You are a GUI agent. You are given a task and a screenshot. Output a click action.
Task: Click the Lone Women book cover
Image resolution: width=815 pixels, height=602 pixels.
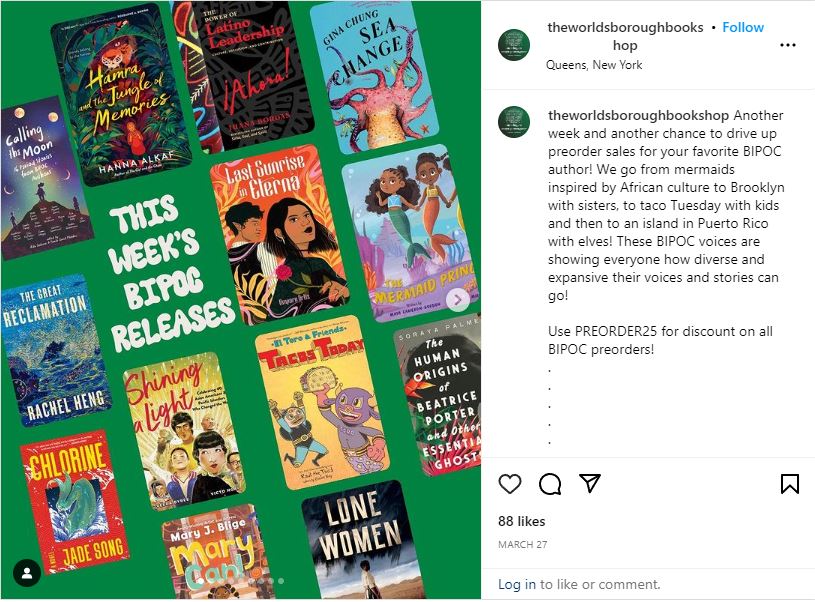pyautogui.click(x=362, y=540)
